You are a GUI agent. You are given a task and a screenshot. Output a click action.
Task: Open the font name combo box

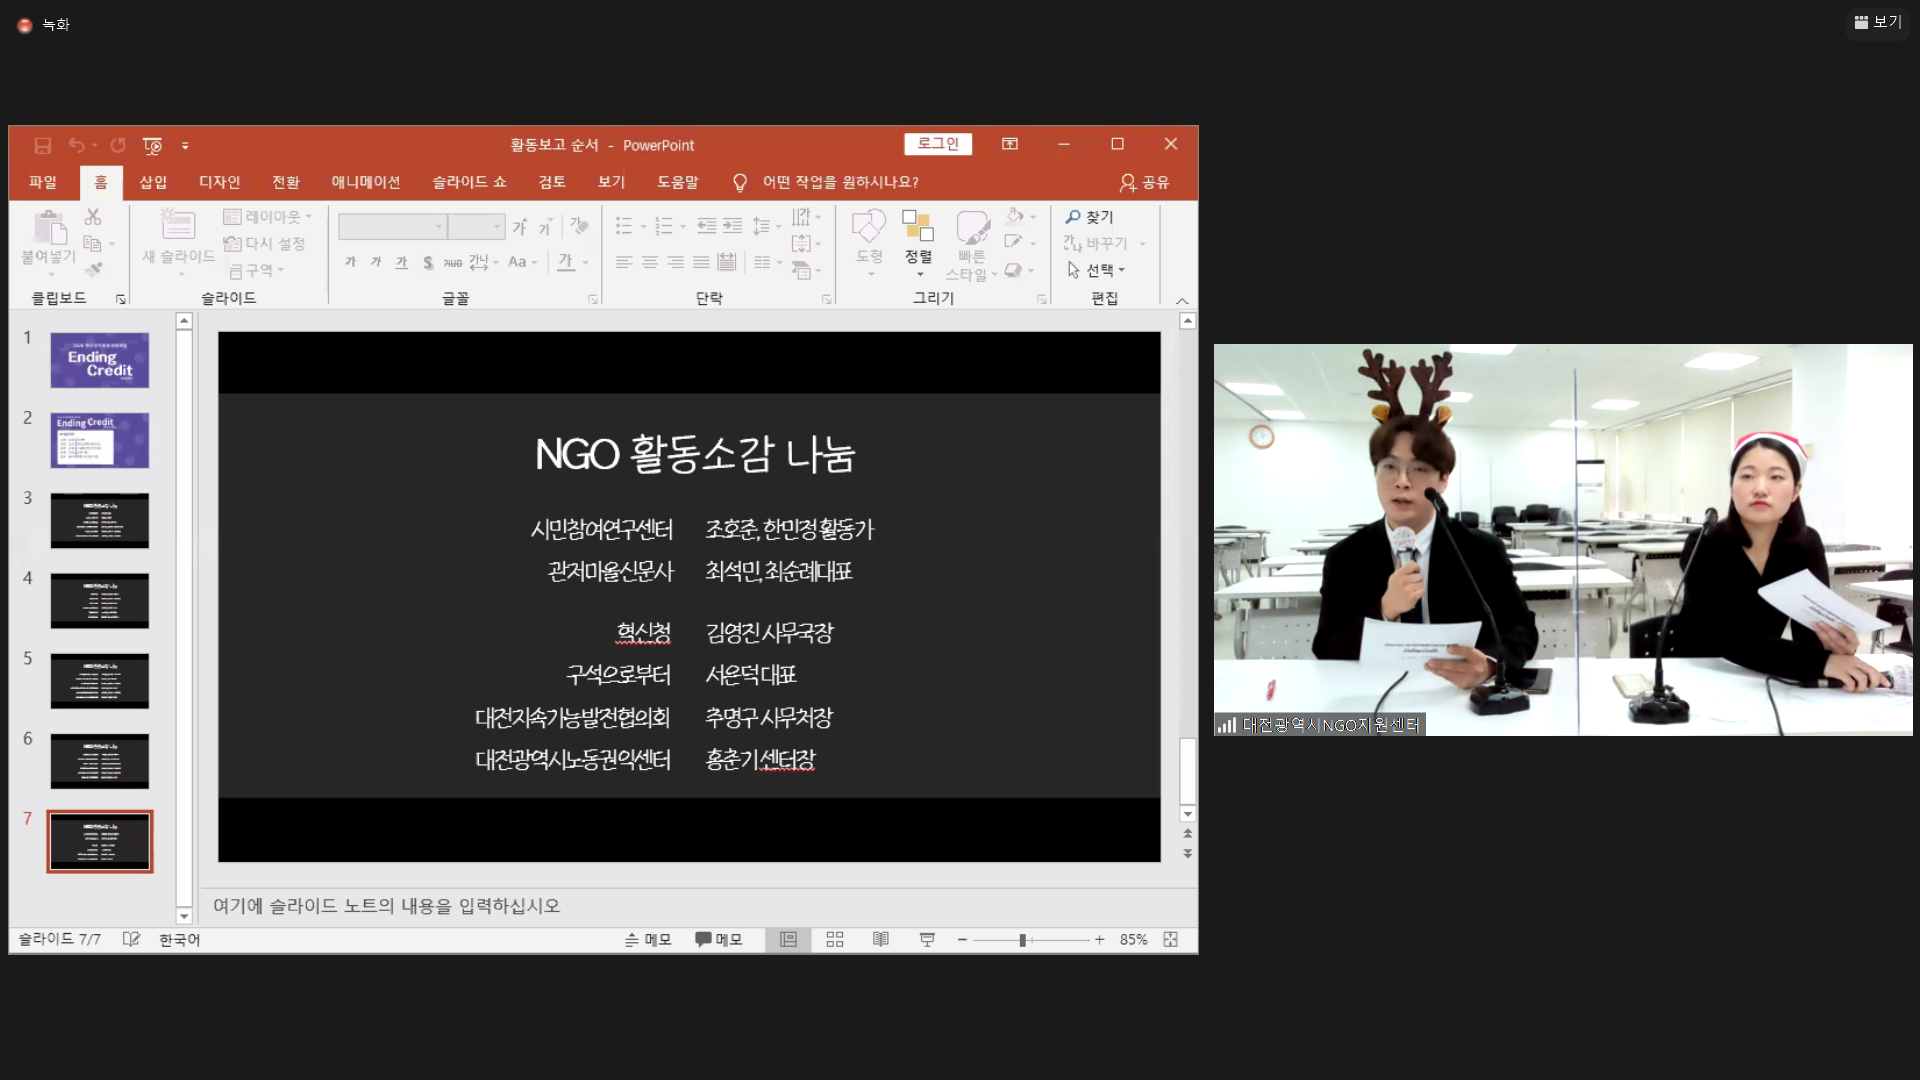pyautogui.click(x=392, y=227)
